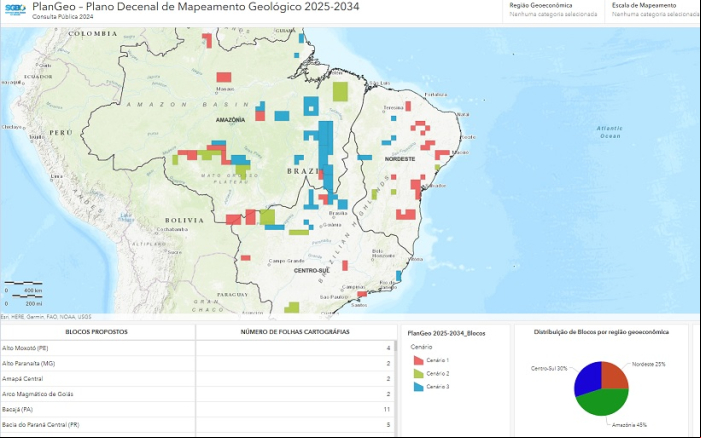Click the map scale bar
This screenshot has width=701, height=438.
click(23, 293)
